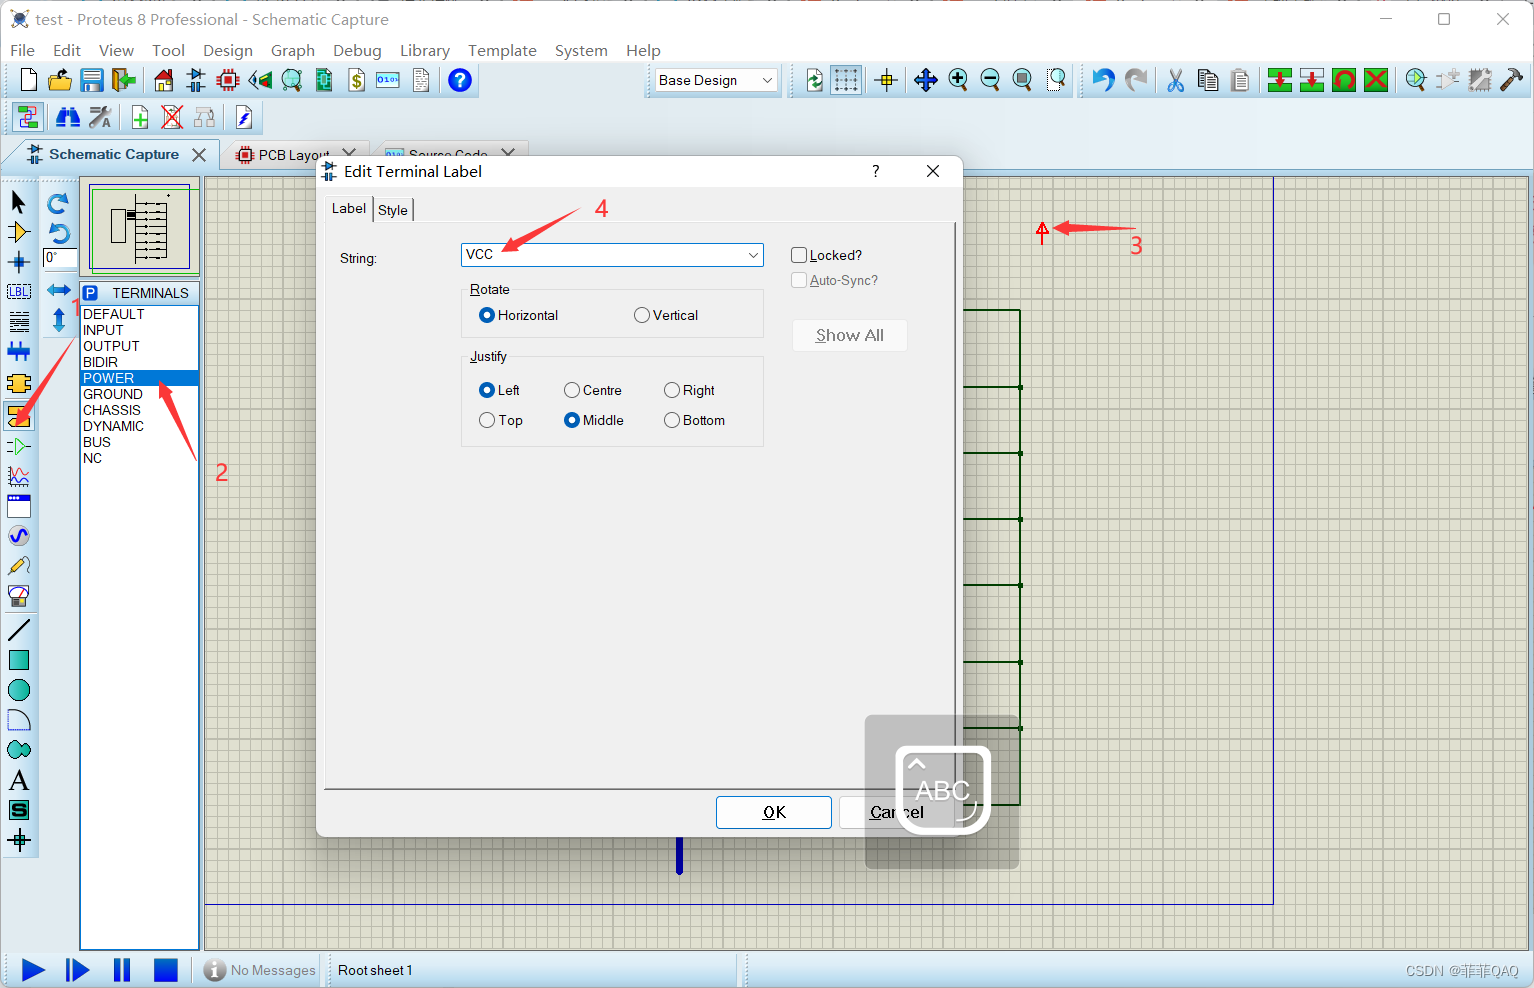Click the Zoom Out magnifier icon
Screen dimensions: 1534x988
click(x=990, y=80)
